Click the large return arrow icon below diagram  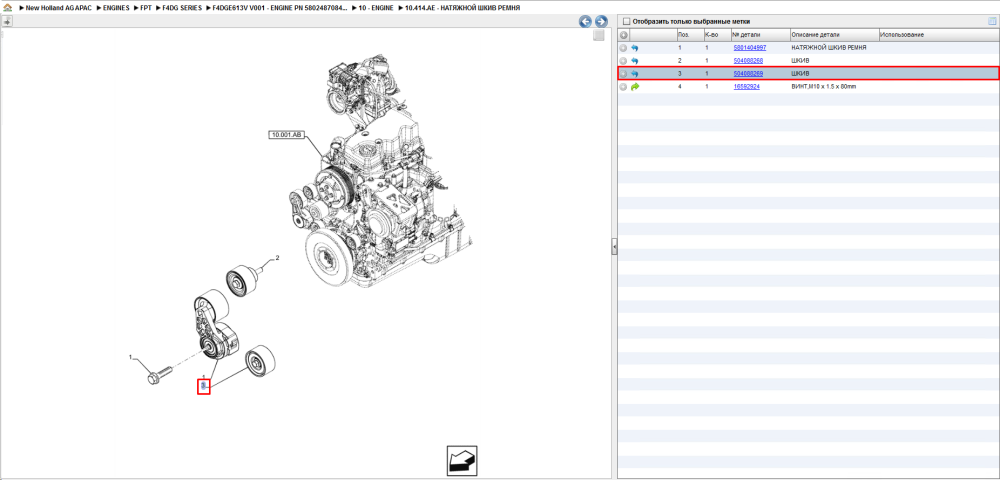point(462,461)
